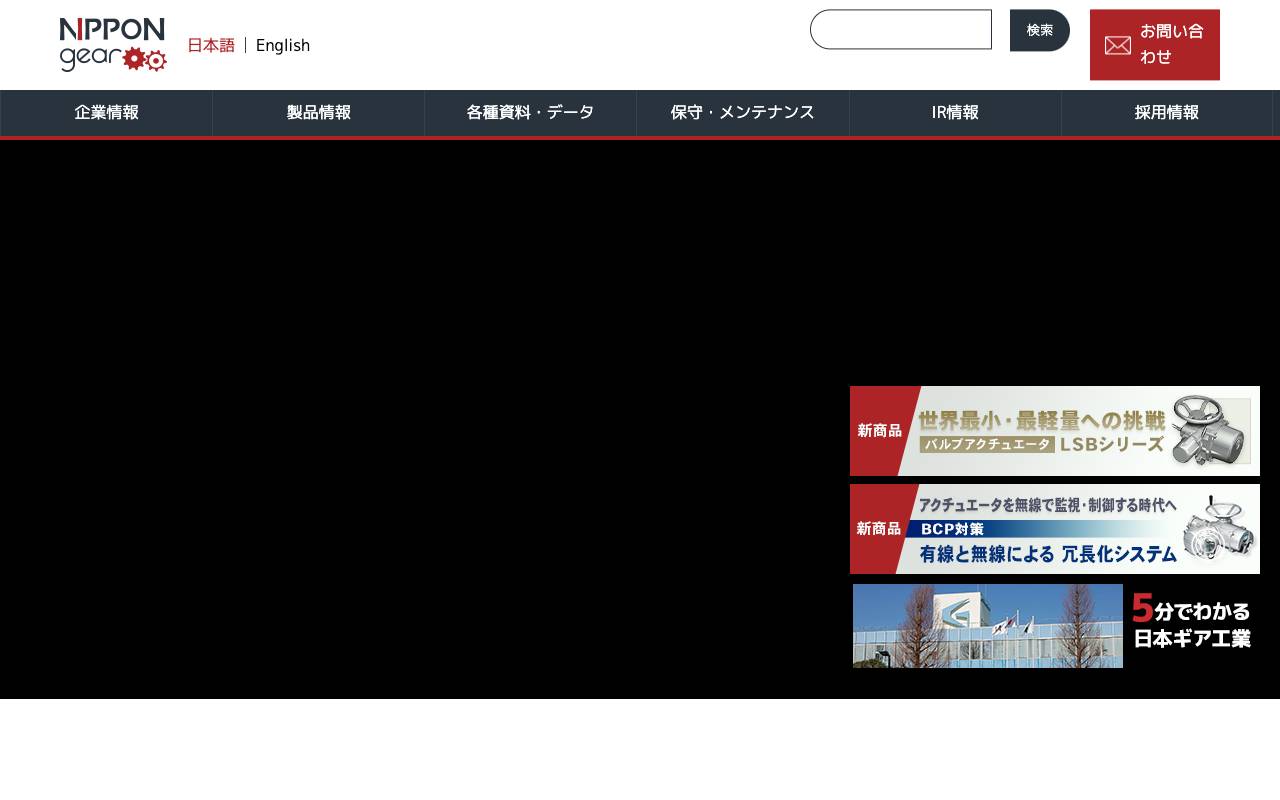Click the BCP対策 冗長化システム banner
The image size is (1280, 800).
coord(1055,529)
